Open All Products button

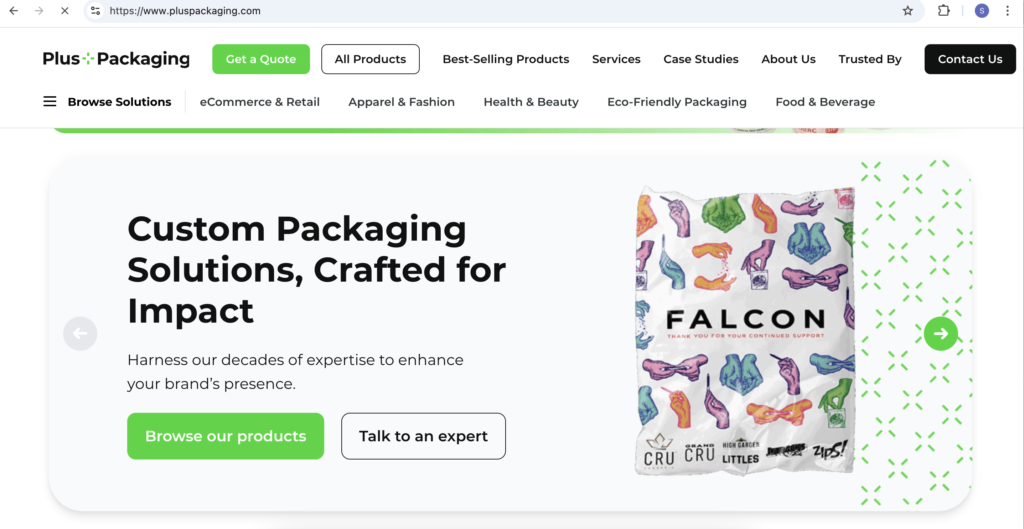pyautogui.click(x=370, y=59)
